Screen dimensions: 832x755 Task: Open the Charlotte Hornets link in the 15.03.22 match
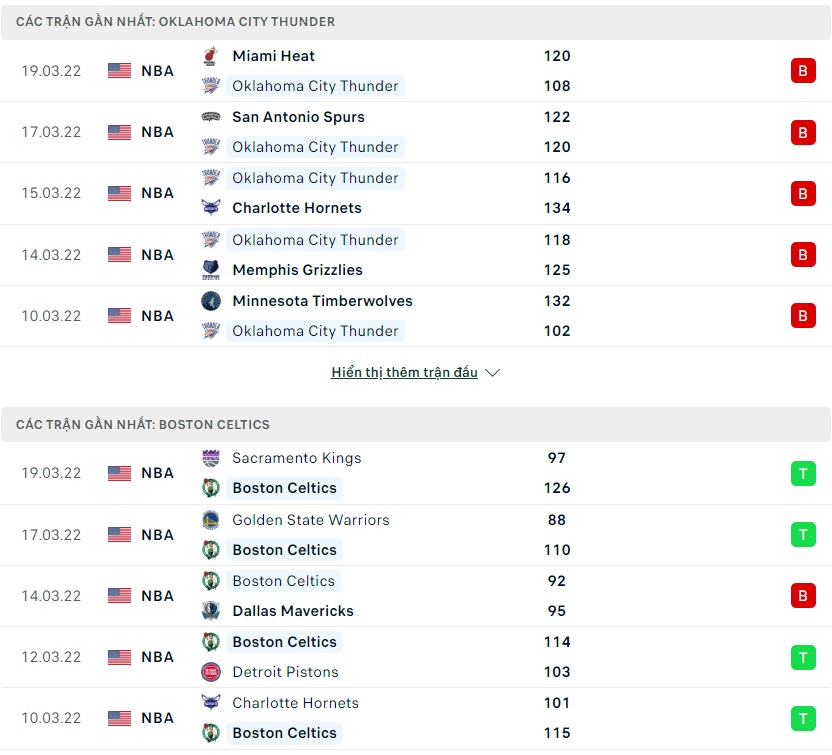296,208
